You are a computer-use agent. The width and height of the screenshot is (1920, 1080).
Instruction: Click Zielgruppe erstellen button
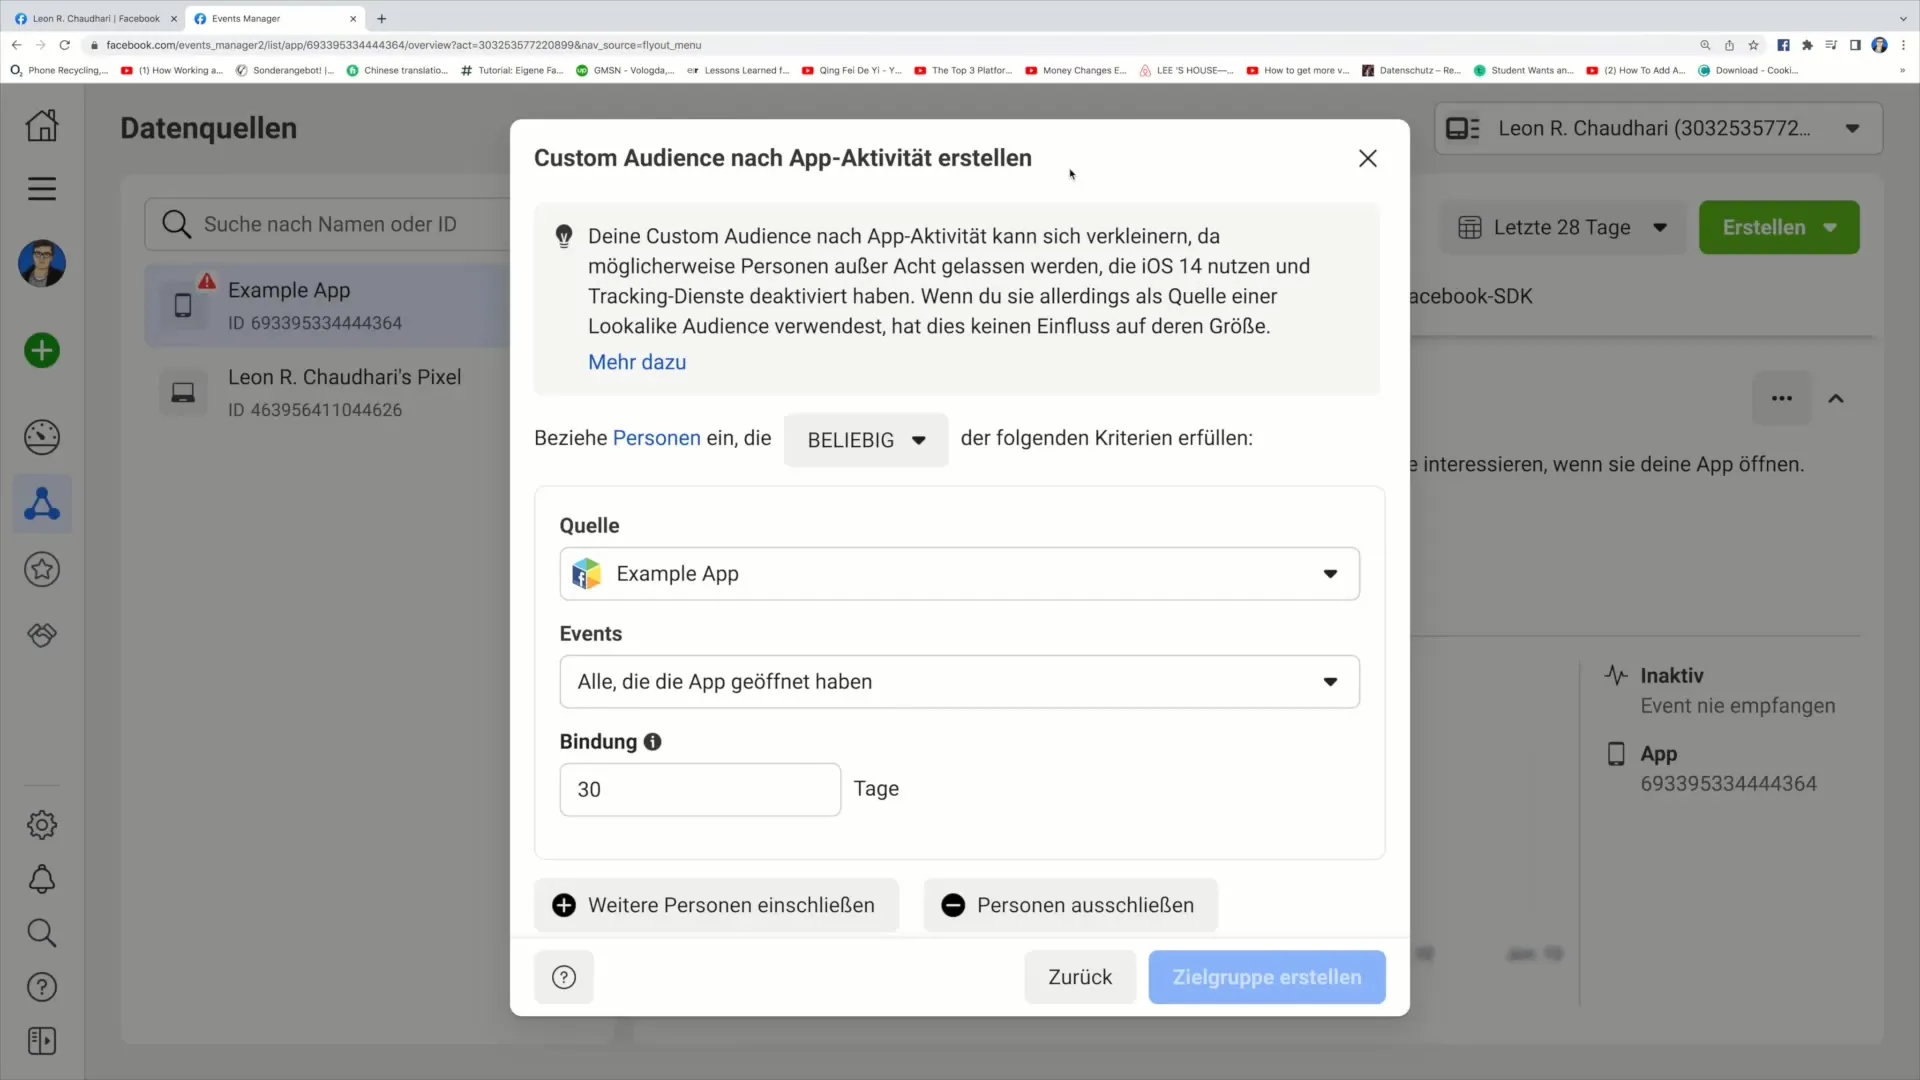(x=1267, y=977)
